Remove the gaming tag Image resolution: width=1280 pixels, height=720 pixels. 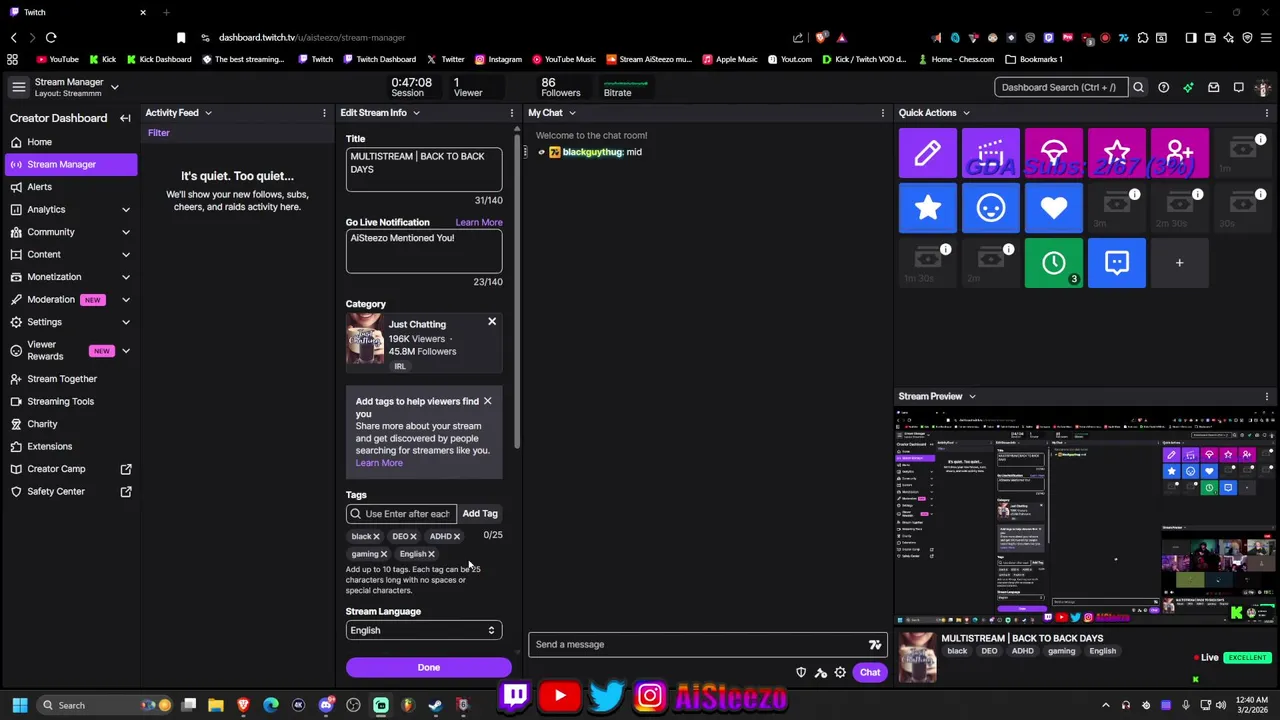pyautogui.click(x=384, y=554)
